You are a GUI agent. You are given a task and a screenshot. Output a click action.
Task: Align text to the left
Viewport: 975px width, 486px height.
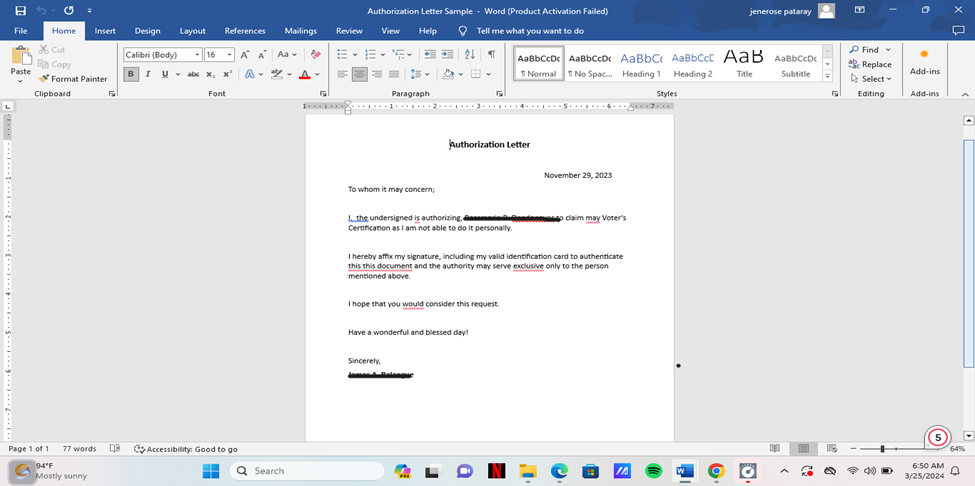tap(343, 74)
